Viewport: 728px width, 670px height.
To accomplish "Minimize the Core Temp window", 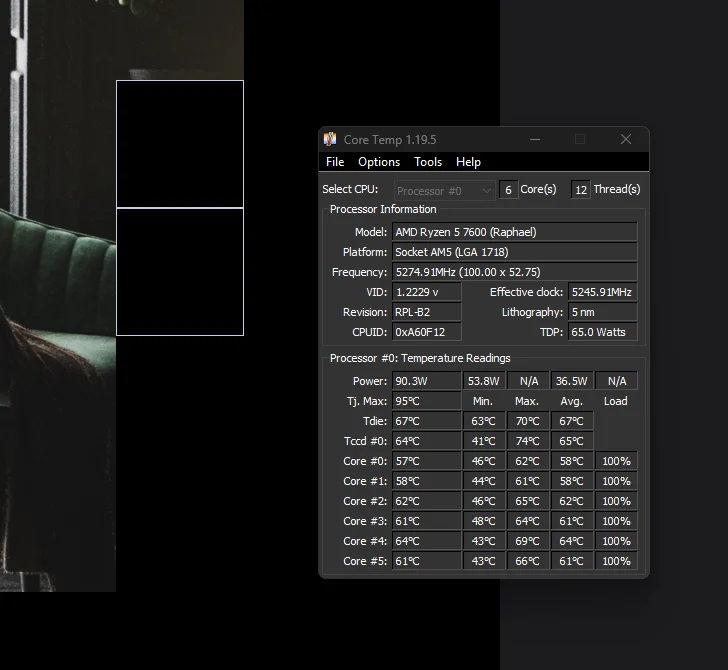I will click(x=535, y=139).
